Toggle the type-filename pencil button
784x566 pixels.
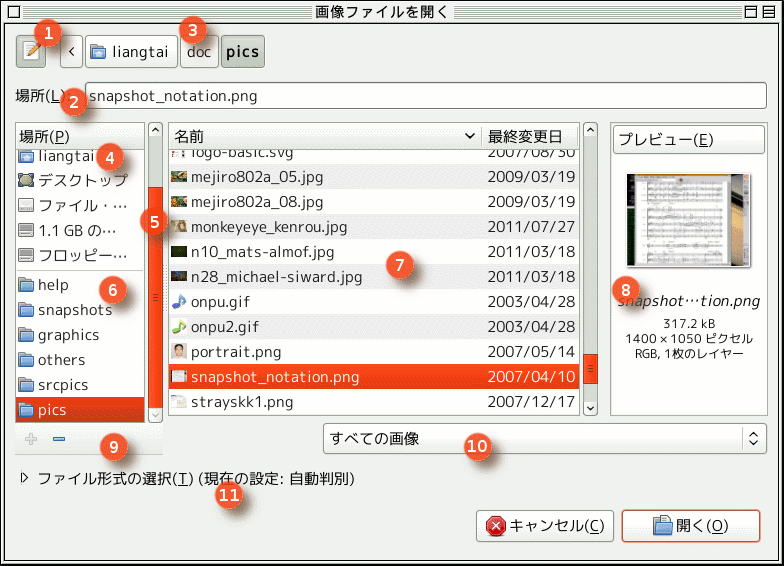point(31,52)
